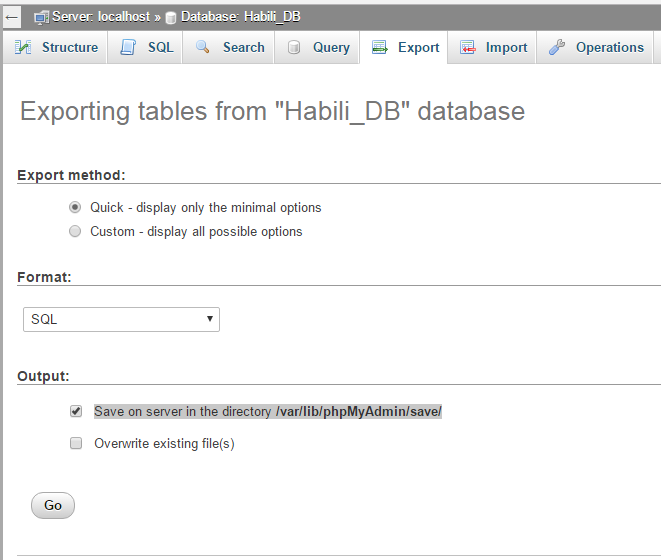This screenshot has height=560, width=661.
Task: Open the SQL format dropdown
Action: pos(121,319)
